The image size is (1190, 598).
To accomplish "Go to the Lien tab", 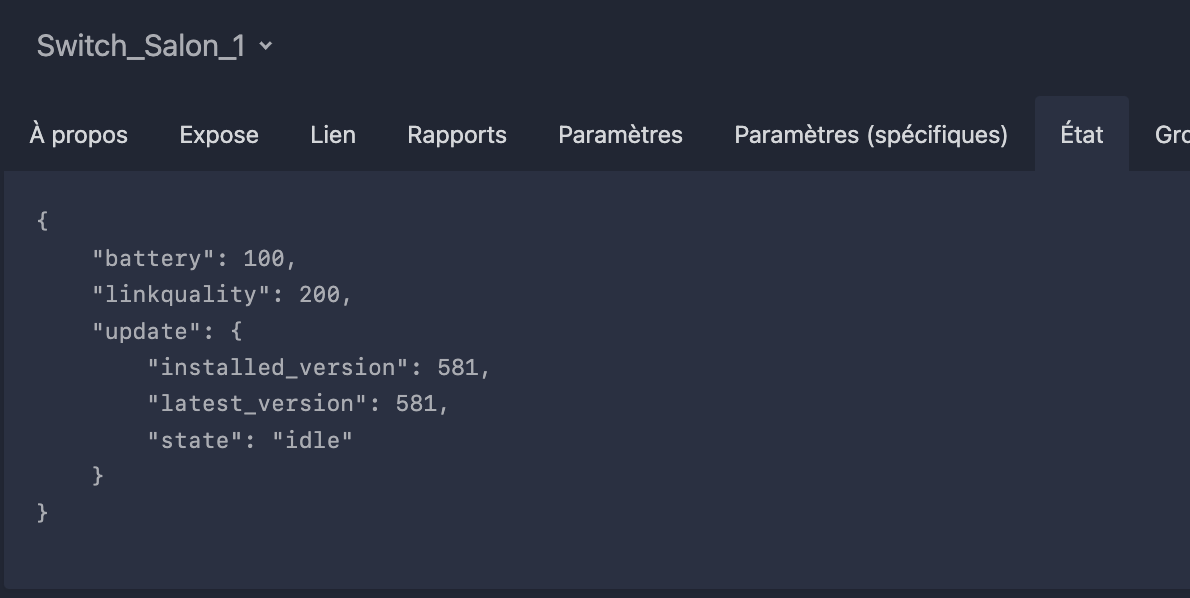I will 332,134.
